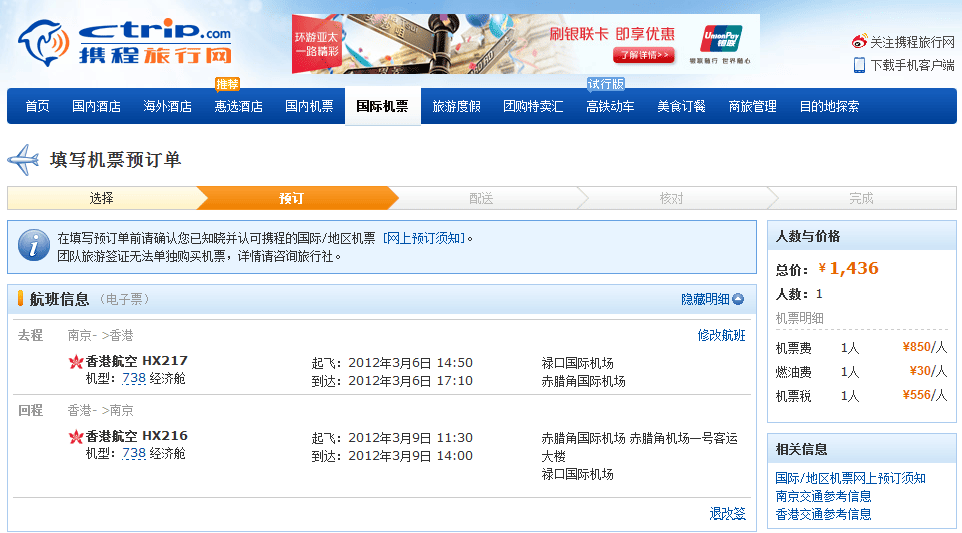Select 高铁动车 navigation item
The image size is (962, 533).
tap(609, 106)
